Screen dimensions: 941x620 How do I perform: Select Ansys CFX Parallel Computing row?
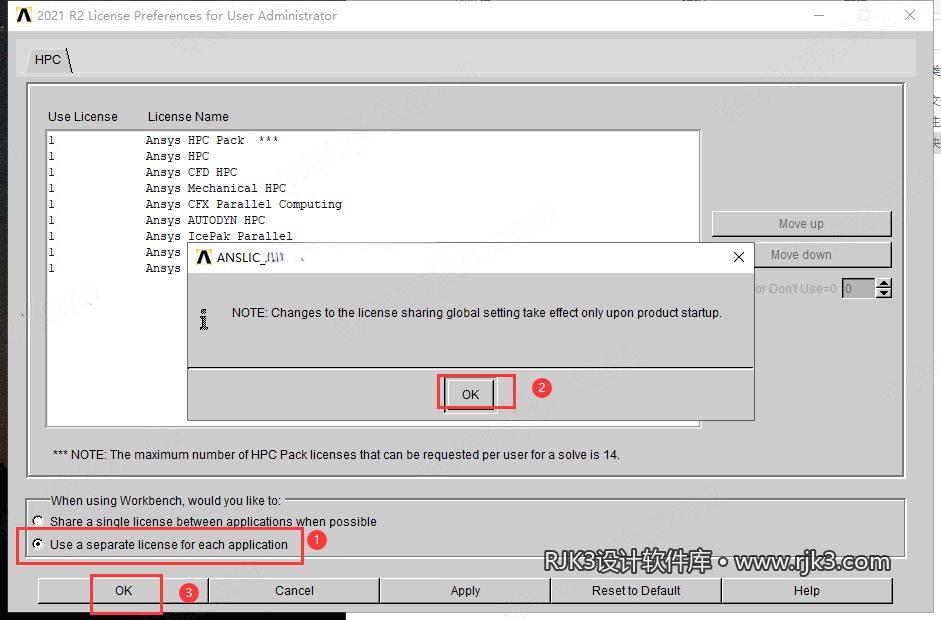pyautogui.click(x=373, y=205)
